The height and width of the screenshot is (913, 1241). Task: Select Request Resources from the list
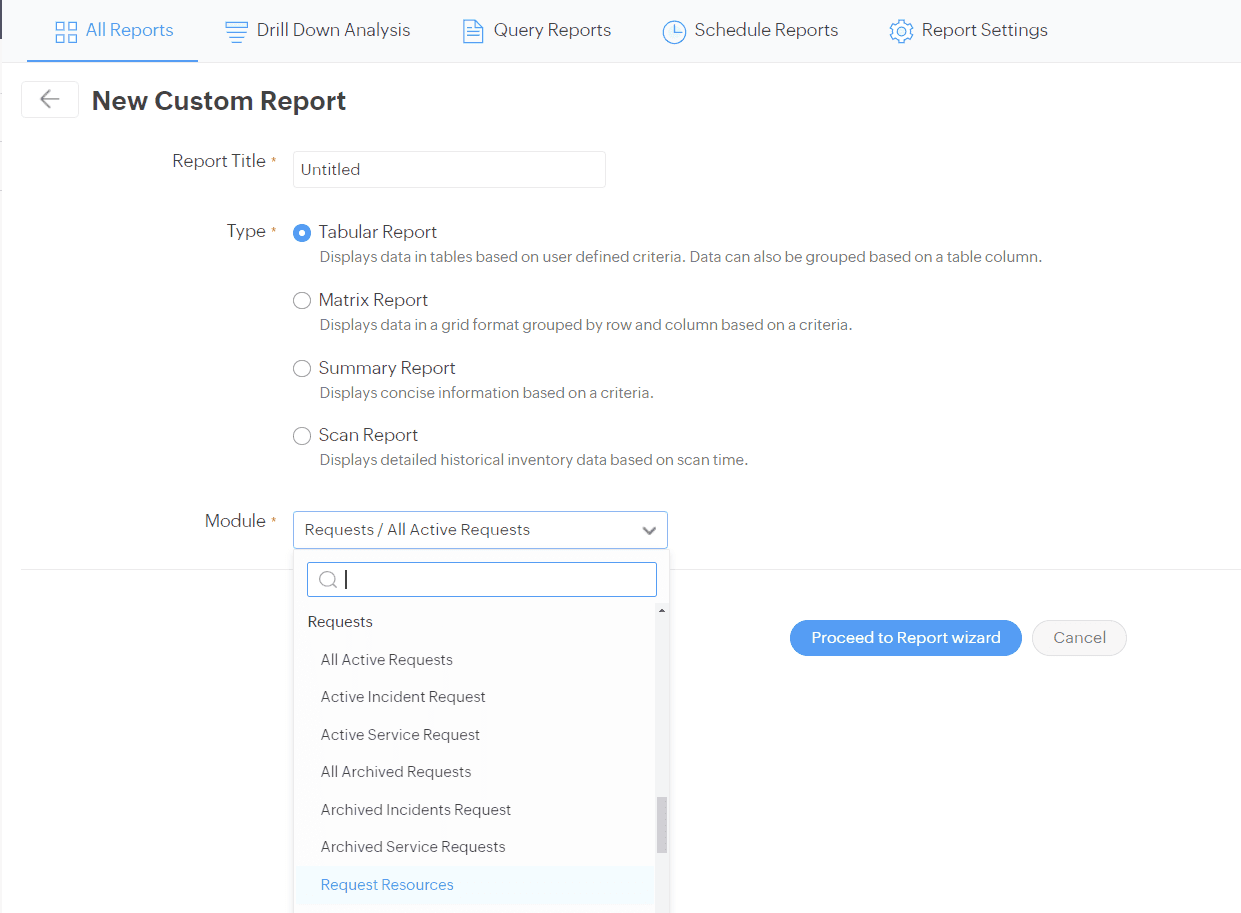point(387,884)
